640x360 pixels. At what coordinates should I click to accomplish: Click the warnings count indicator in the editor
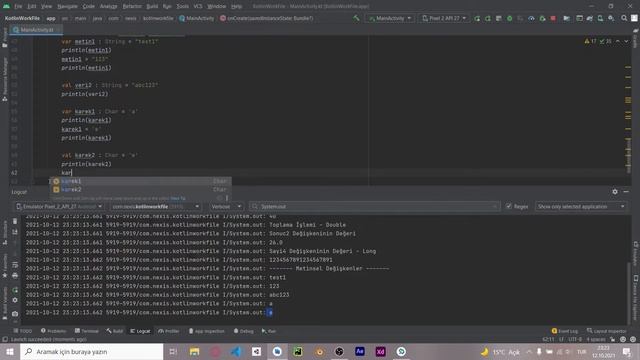point(591,41)
